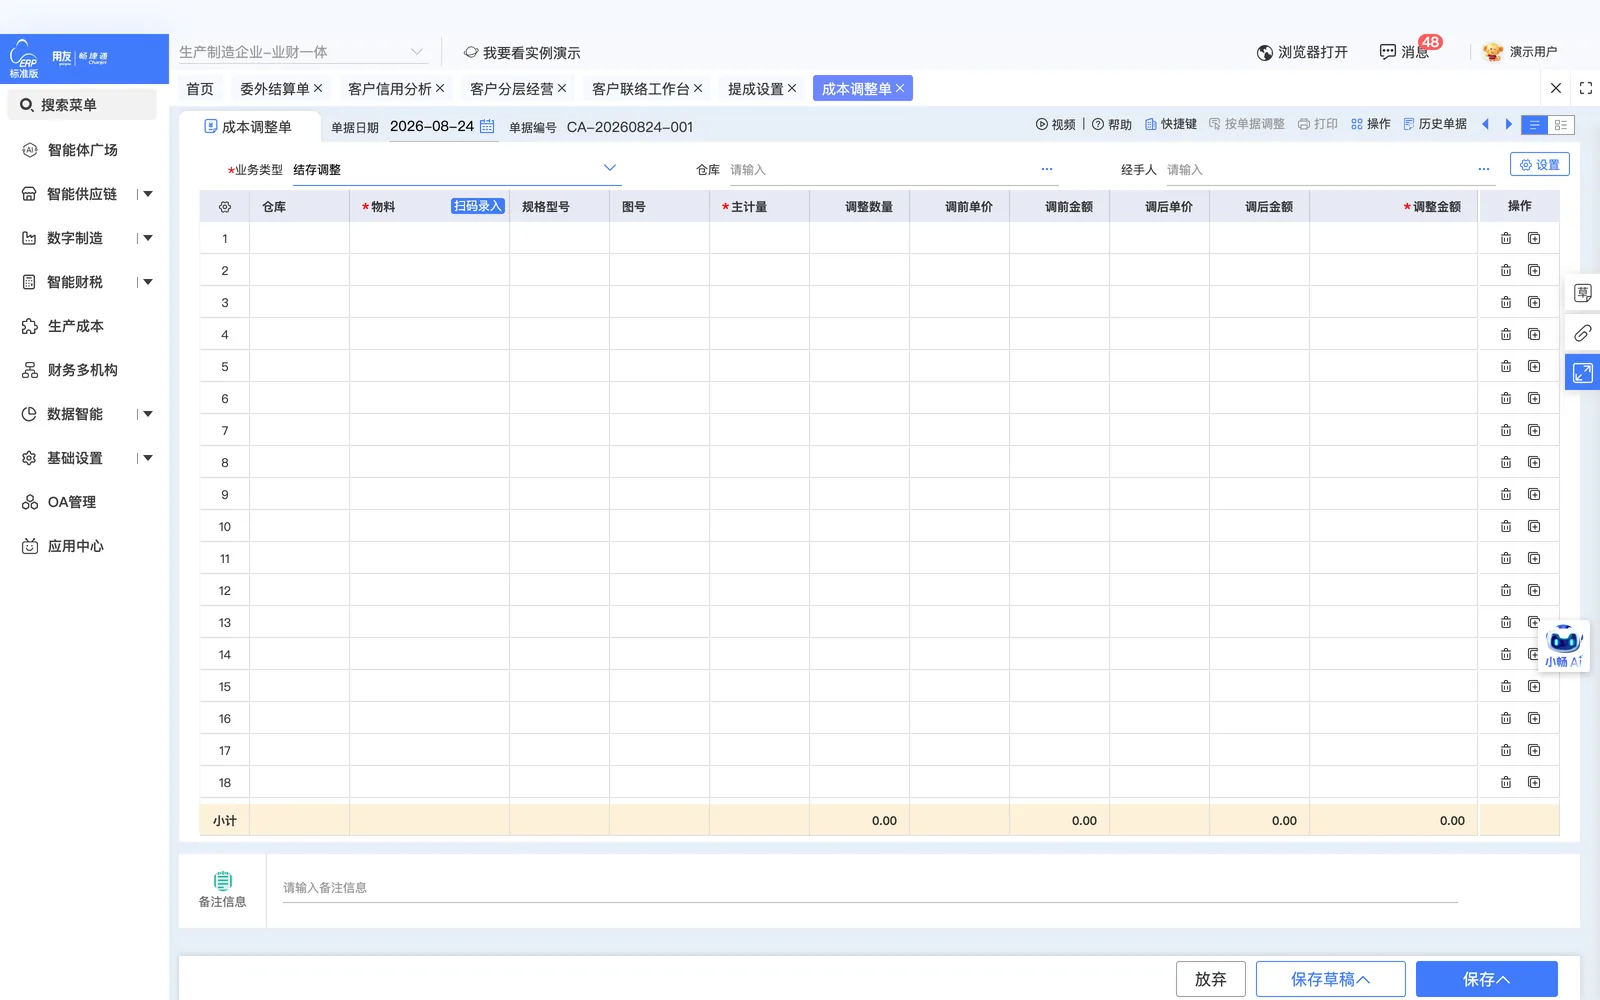Open the 演示用户 user menu
Image resolution: width=1600 pixels, height=1000 pixels.
tap(1521, 52)
